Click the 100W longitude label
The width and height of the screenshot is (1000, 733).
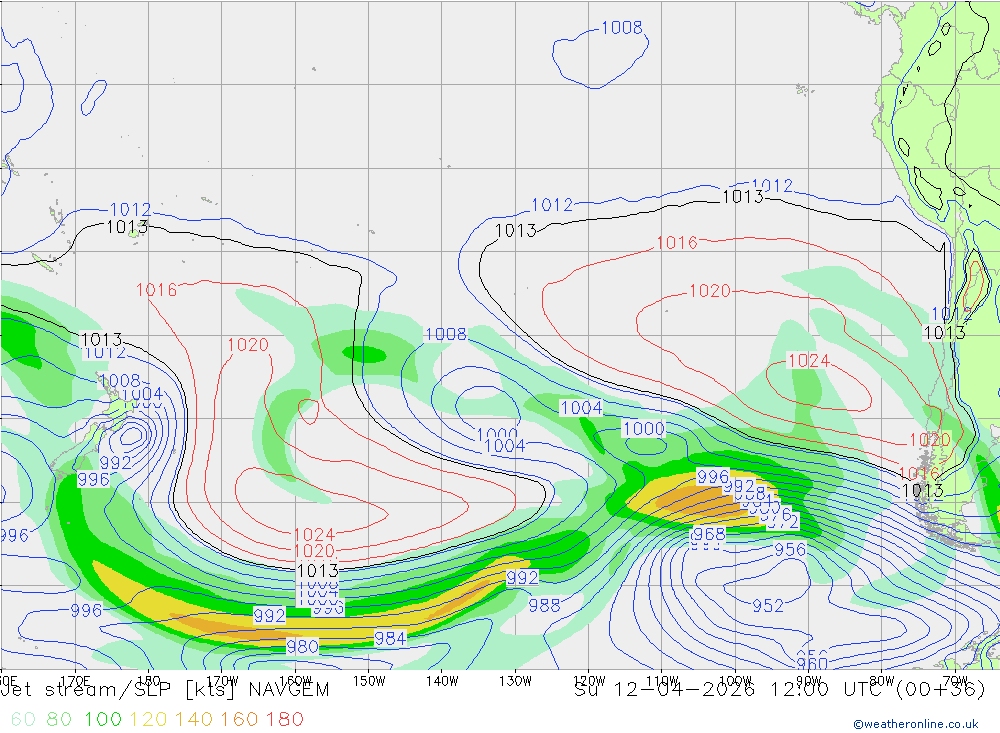point(735,681)
